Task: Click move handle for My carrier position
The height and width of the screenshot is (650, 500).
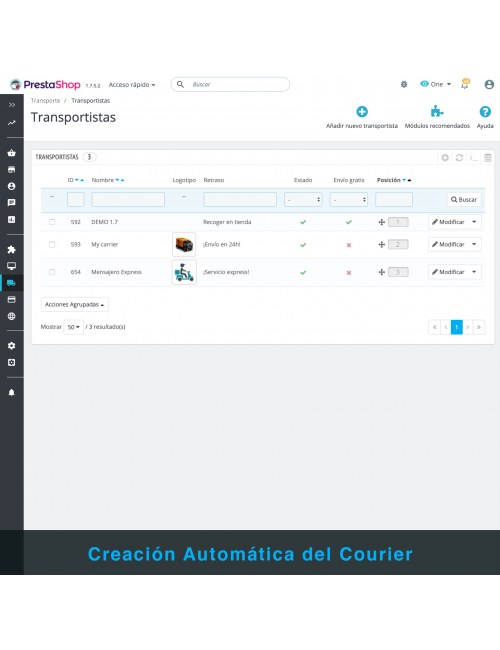Action: pyautogui.click(x=381, y=245)
